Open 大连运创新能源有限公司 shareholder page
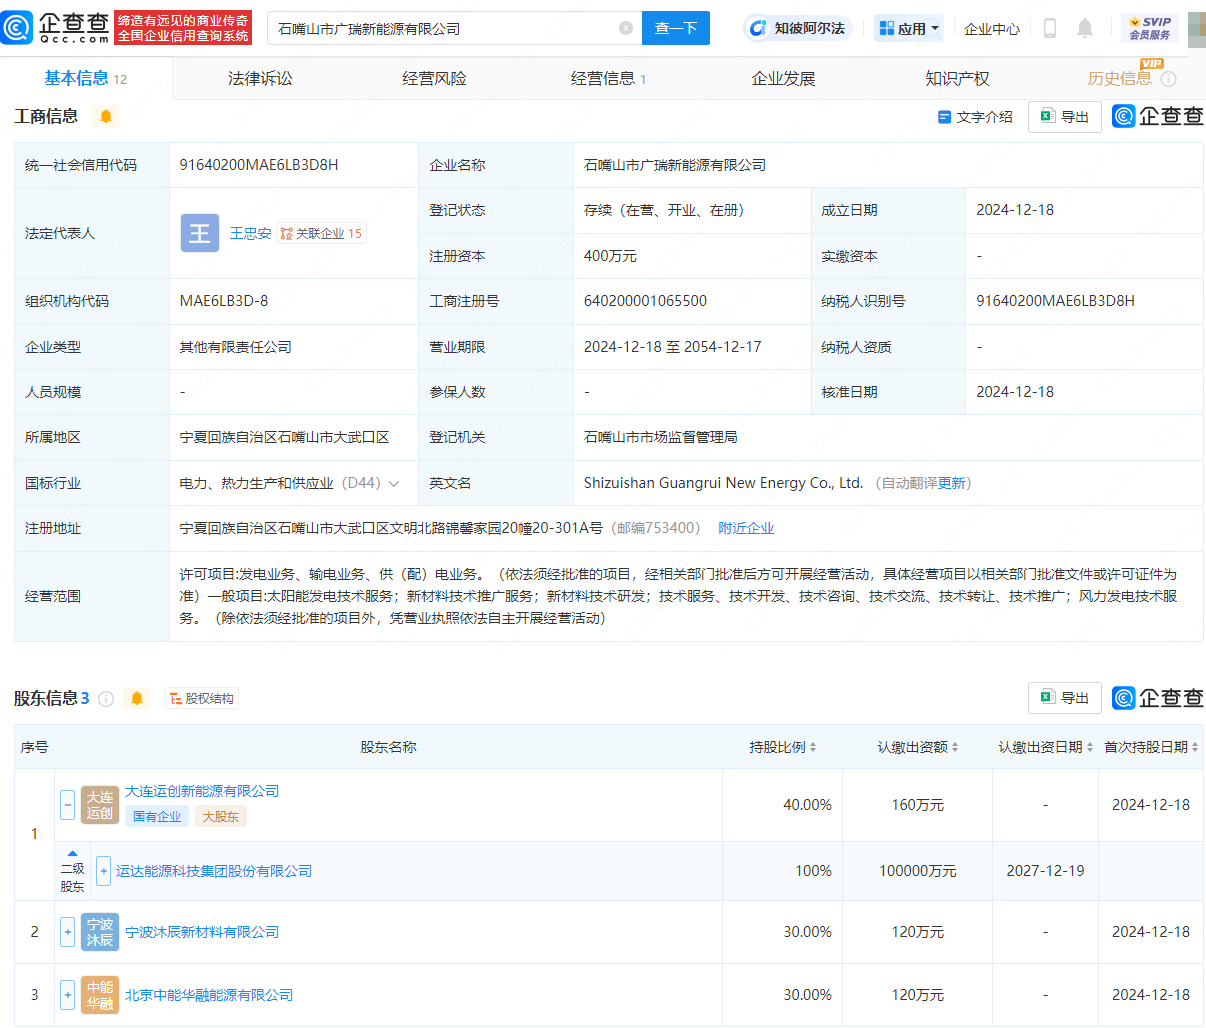Image resolution: width=1206 pixels, height=1028 pixels. point(202,791)
